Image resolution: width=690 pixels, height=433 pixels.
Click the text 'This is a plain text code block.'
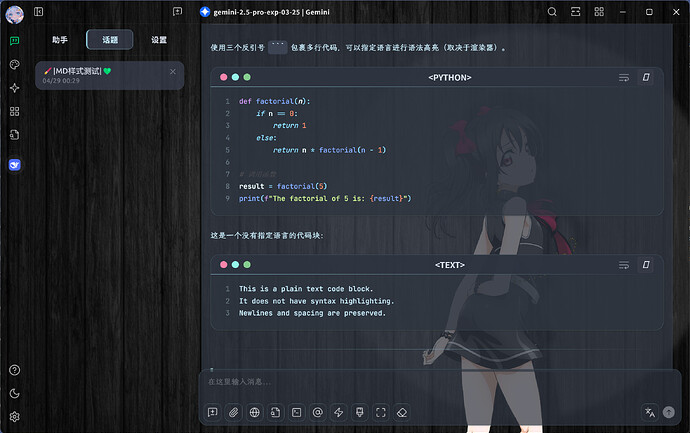tap(306, 289)
